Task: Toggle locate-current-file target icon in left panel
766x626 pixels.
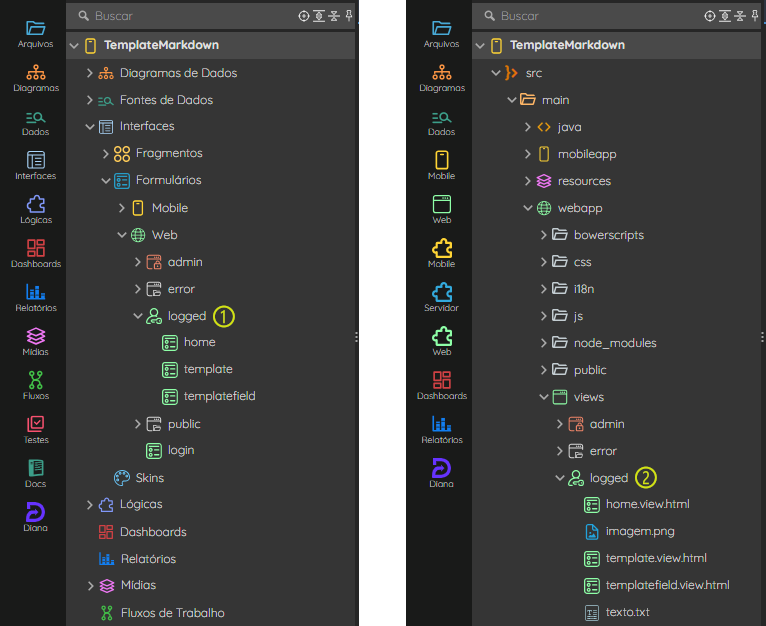Action: [x=304, y=16]
